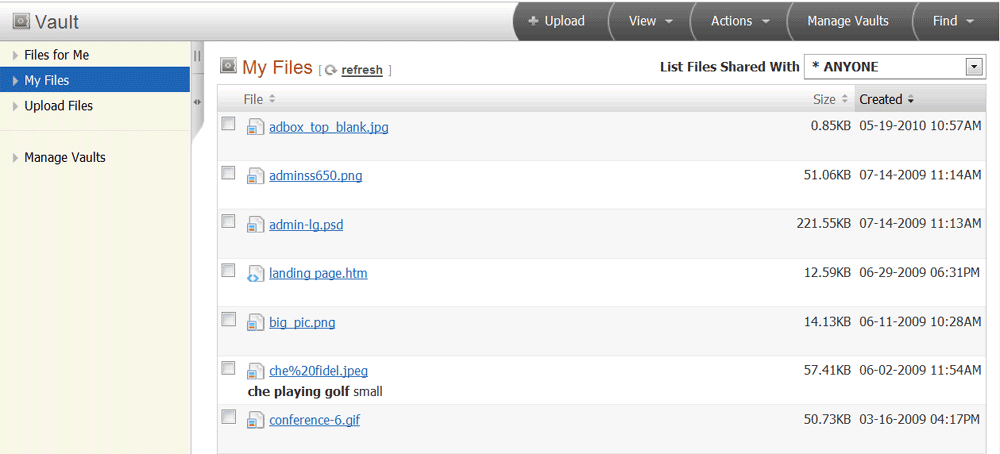Click the 50.73KB size value
Screen dimensions: 1000x454
point(827,420)
